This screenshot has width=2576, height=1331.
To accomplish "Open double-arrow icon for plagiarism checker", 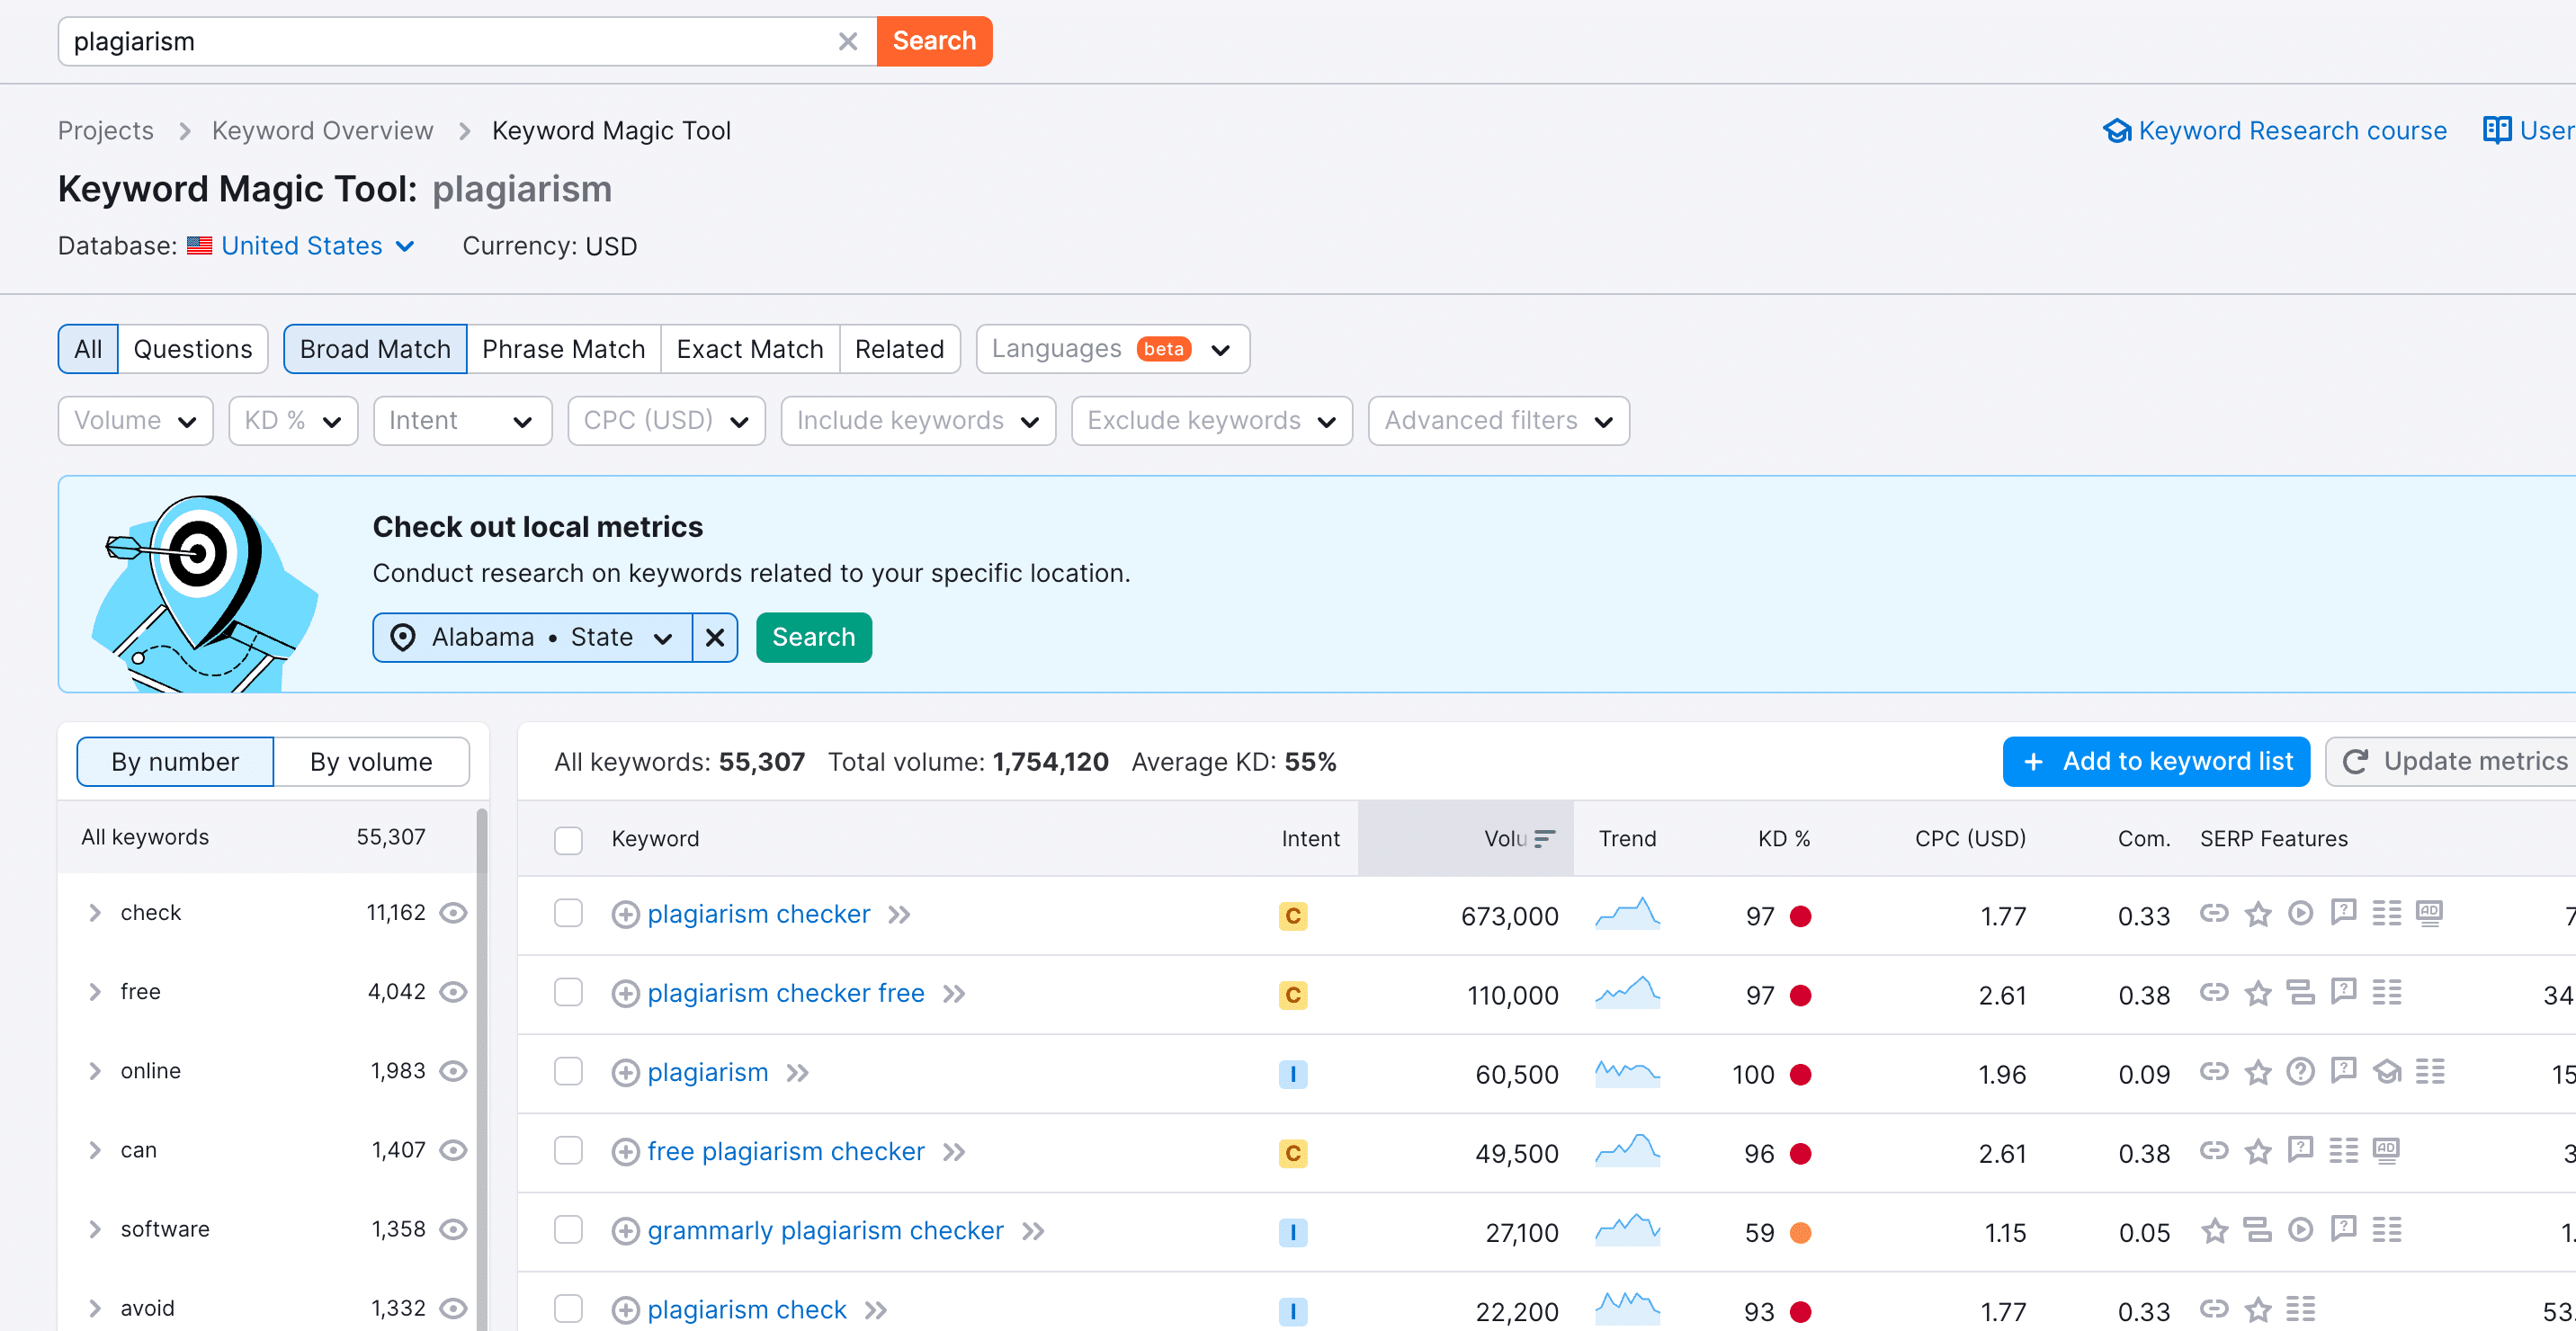I will [899, 915].
